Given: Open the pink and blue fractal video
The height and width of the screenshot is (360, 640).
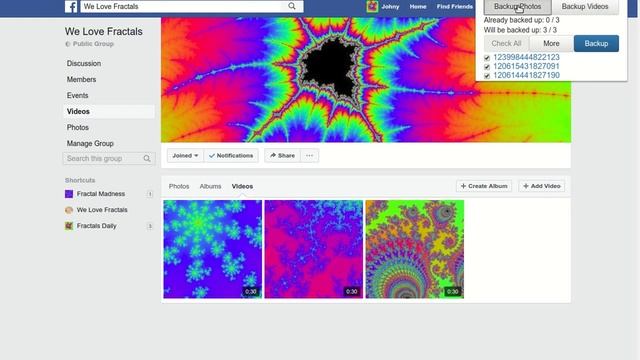Looking at the screenshot, I should click(x=313, y=249).
